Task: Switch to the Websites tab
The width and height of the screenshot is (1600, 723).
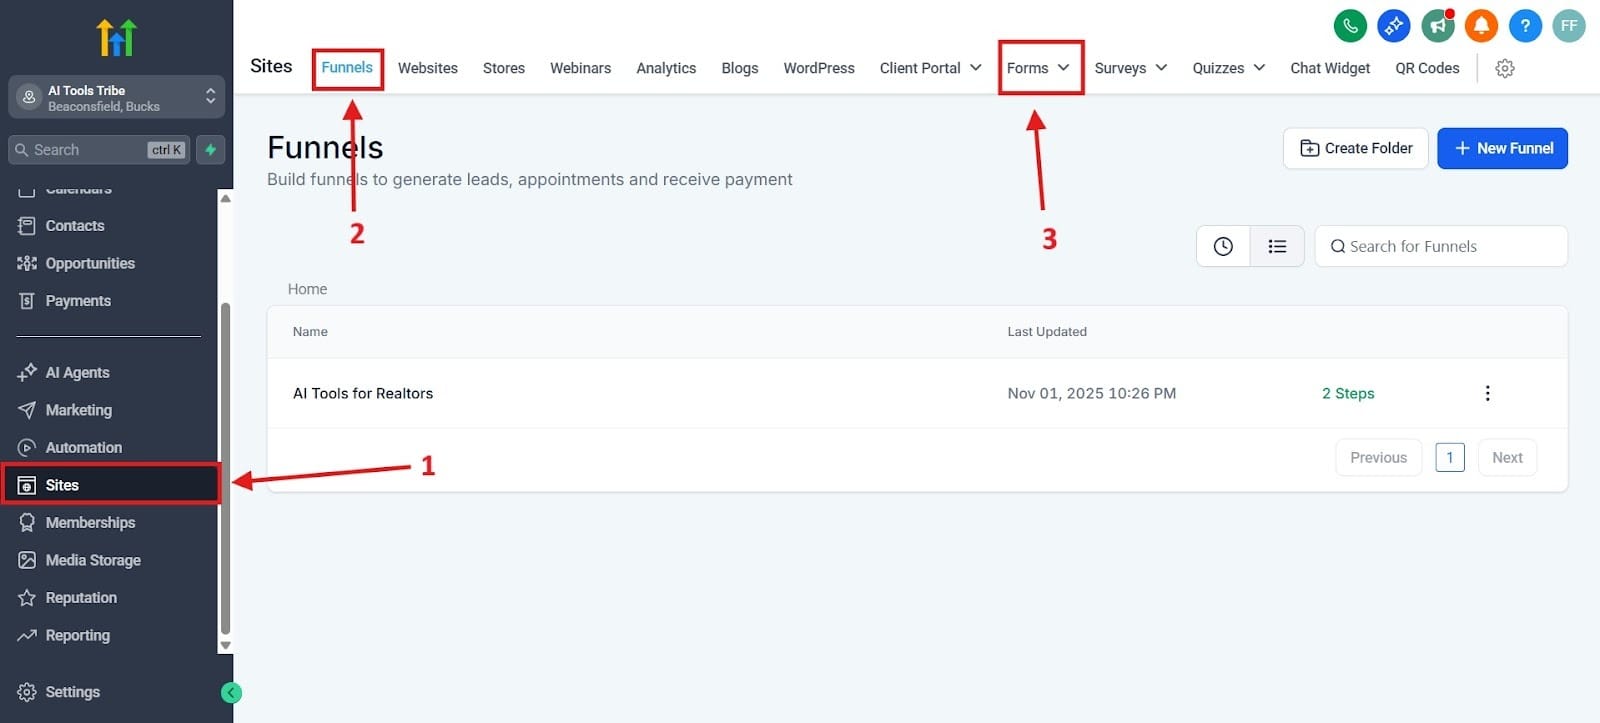Action: point(427,68)
